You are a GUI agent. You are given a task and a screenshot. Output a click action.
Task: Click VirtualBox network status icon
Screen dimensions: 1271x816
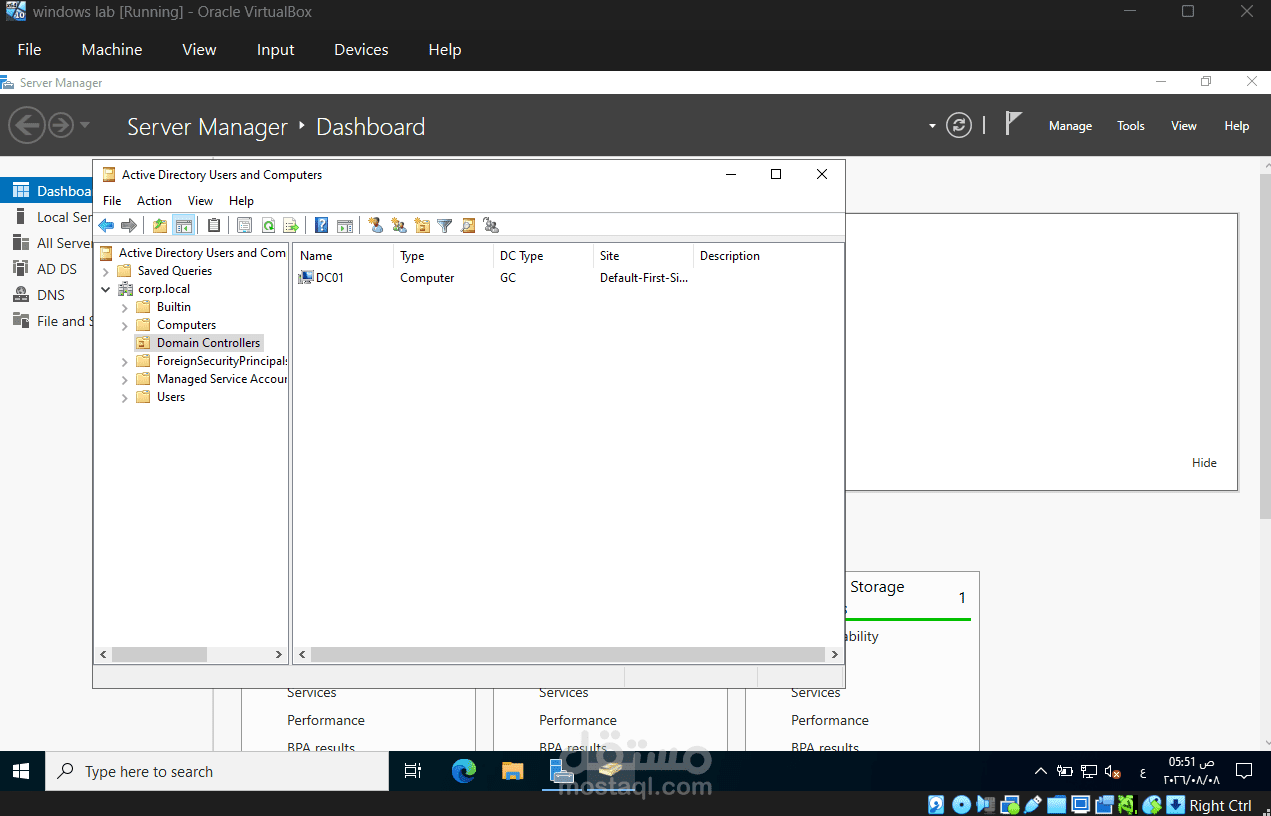pyautogui.click(x=1010, y=805)
